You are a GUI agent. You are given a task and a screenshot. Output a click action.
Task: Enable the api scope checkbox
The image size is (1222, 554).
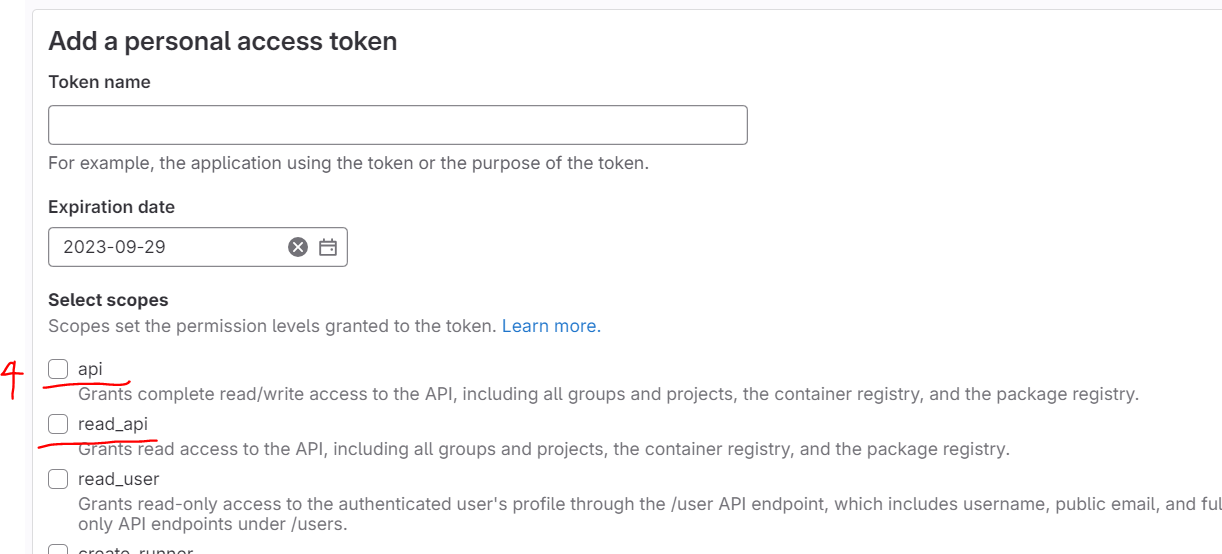[x=58, y=370]
